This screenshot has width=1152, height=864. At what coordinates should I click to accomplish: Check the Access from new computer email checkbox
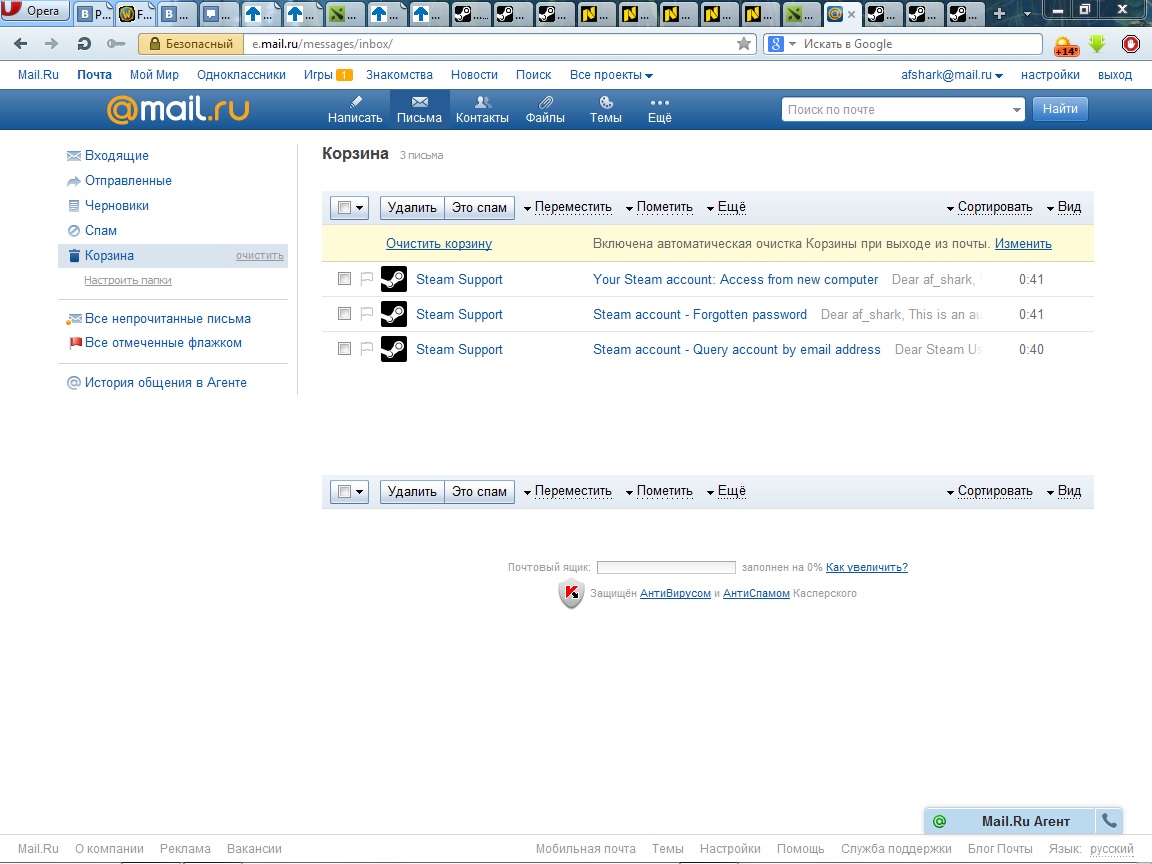pyautogui.click(x=344, y=278)
